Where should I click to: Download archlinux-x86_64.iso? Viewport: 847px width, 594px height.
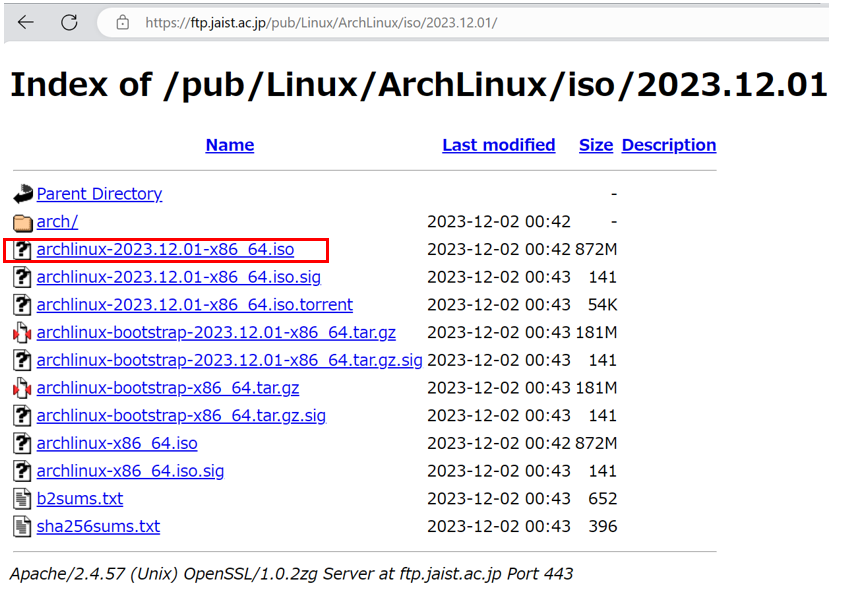pyautogui.click(x=117, y=443)
